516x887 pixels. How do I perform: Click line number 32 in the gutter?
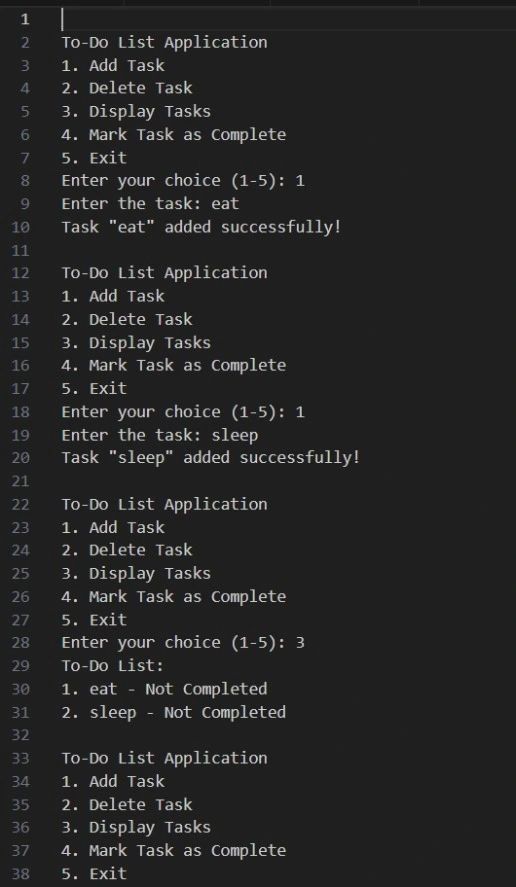[x=20, y=735]
